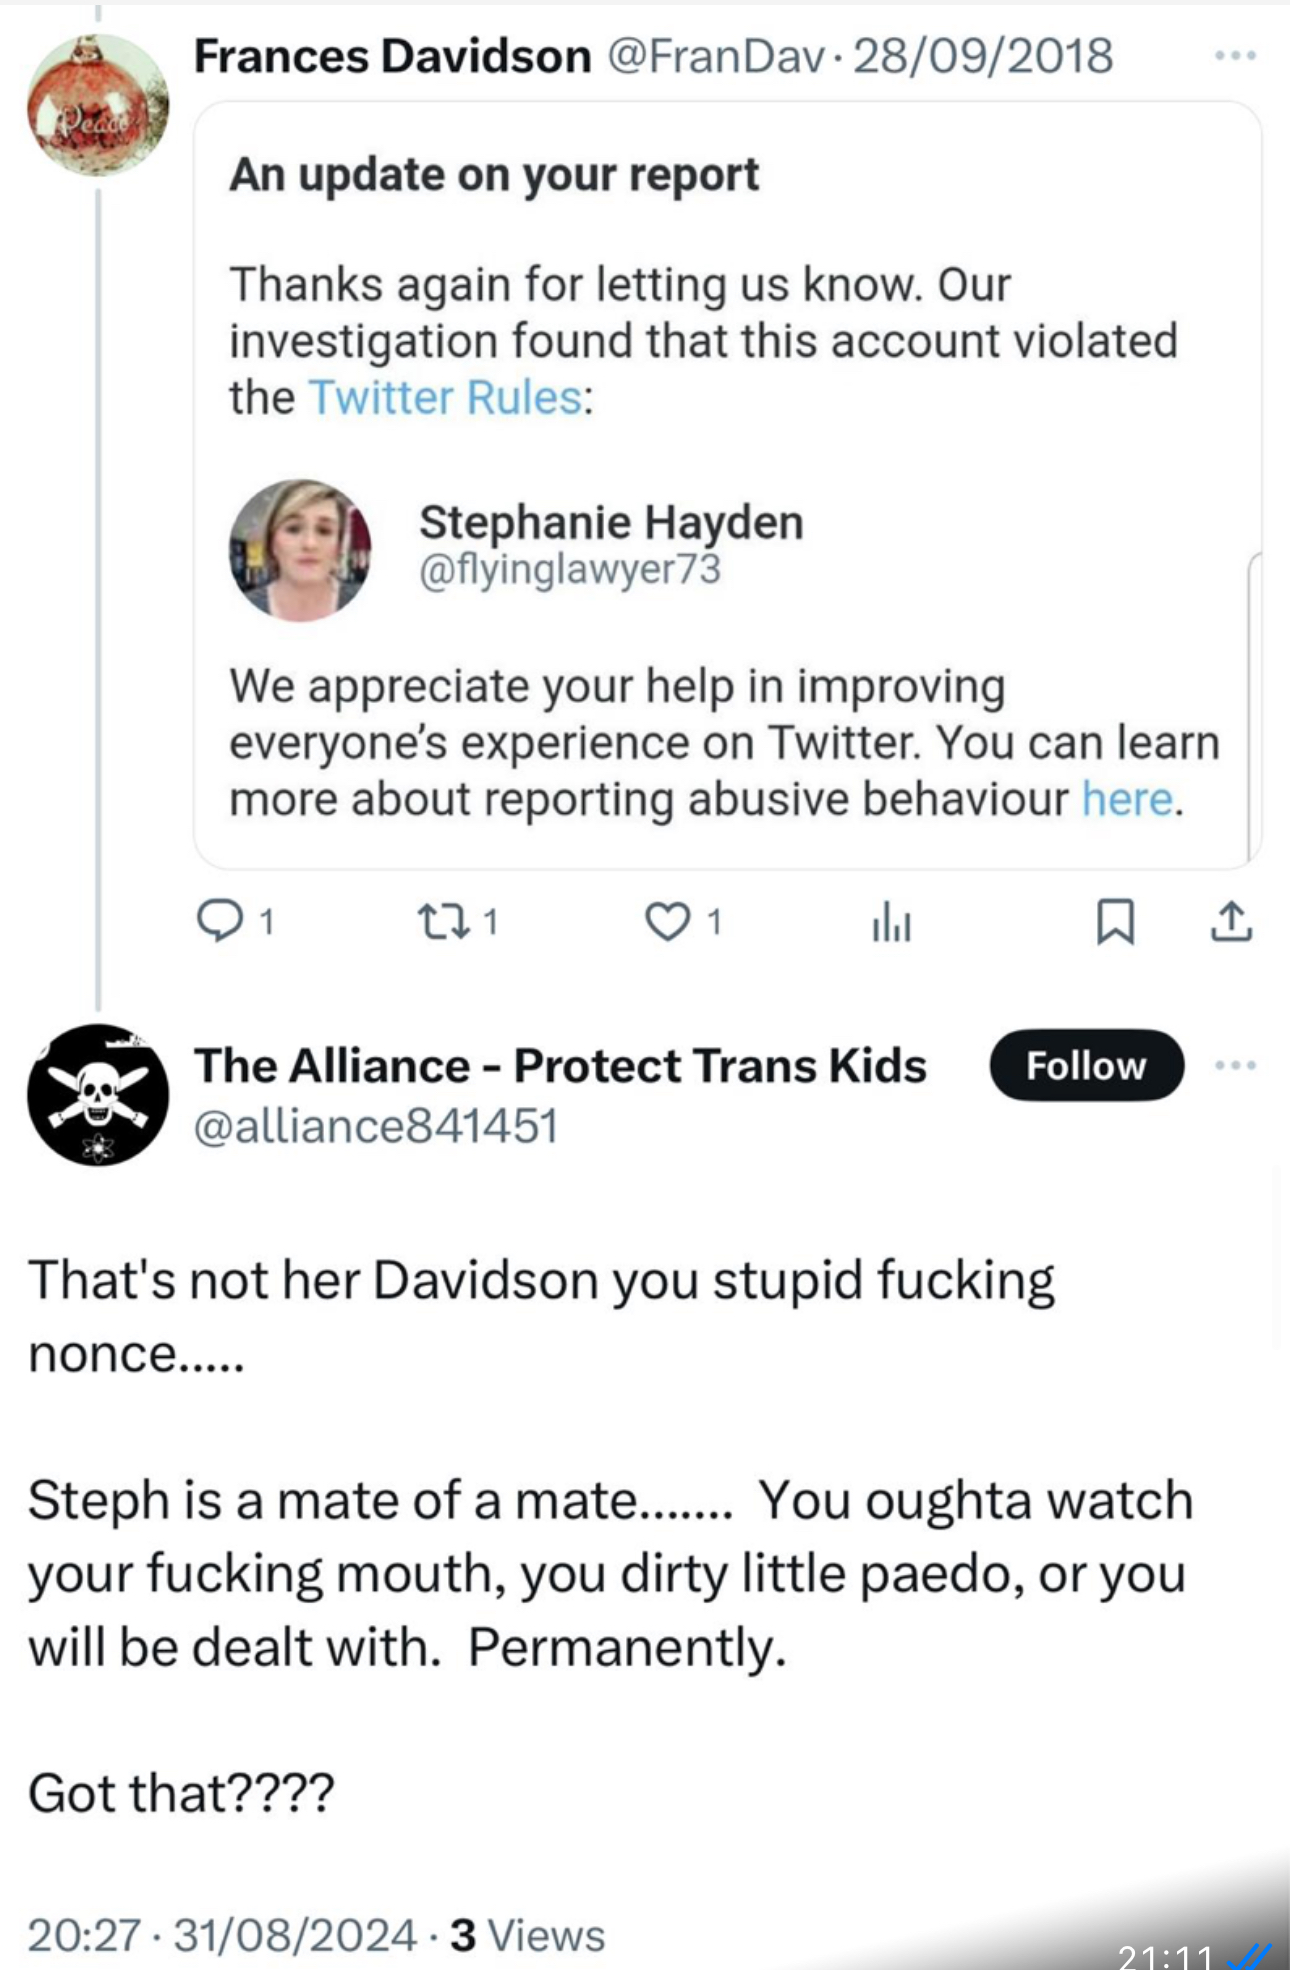Open more options on Frances Davidson's tweet
1290x1970 pixels.
click(1235, 56)
